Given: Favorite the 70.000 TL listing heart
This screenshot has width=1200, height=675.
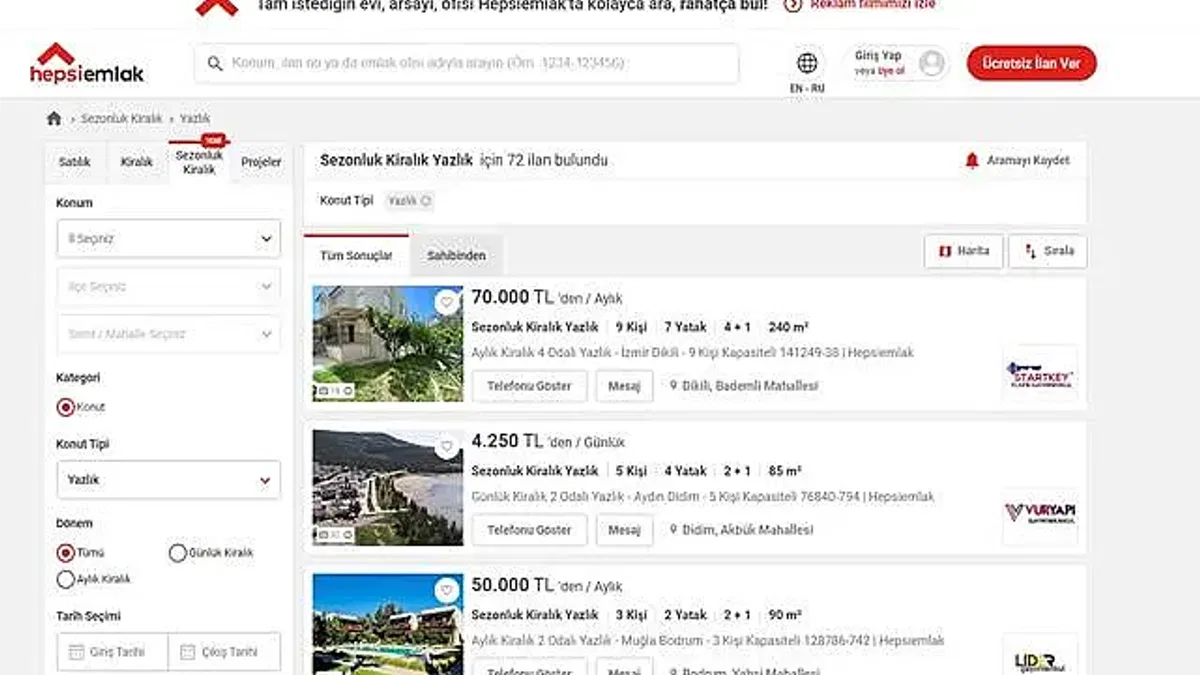Looking at the screenshot, I should coord(446,301).
